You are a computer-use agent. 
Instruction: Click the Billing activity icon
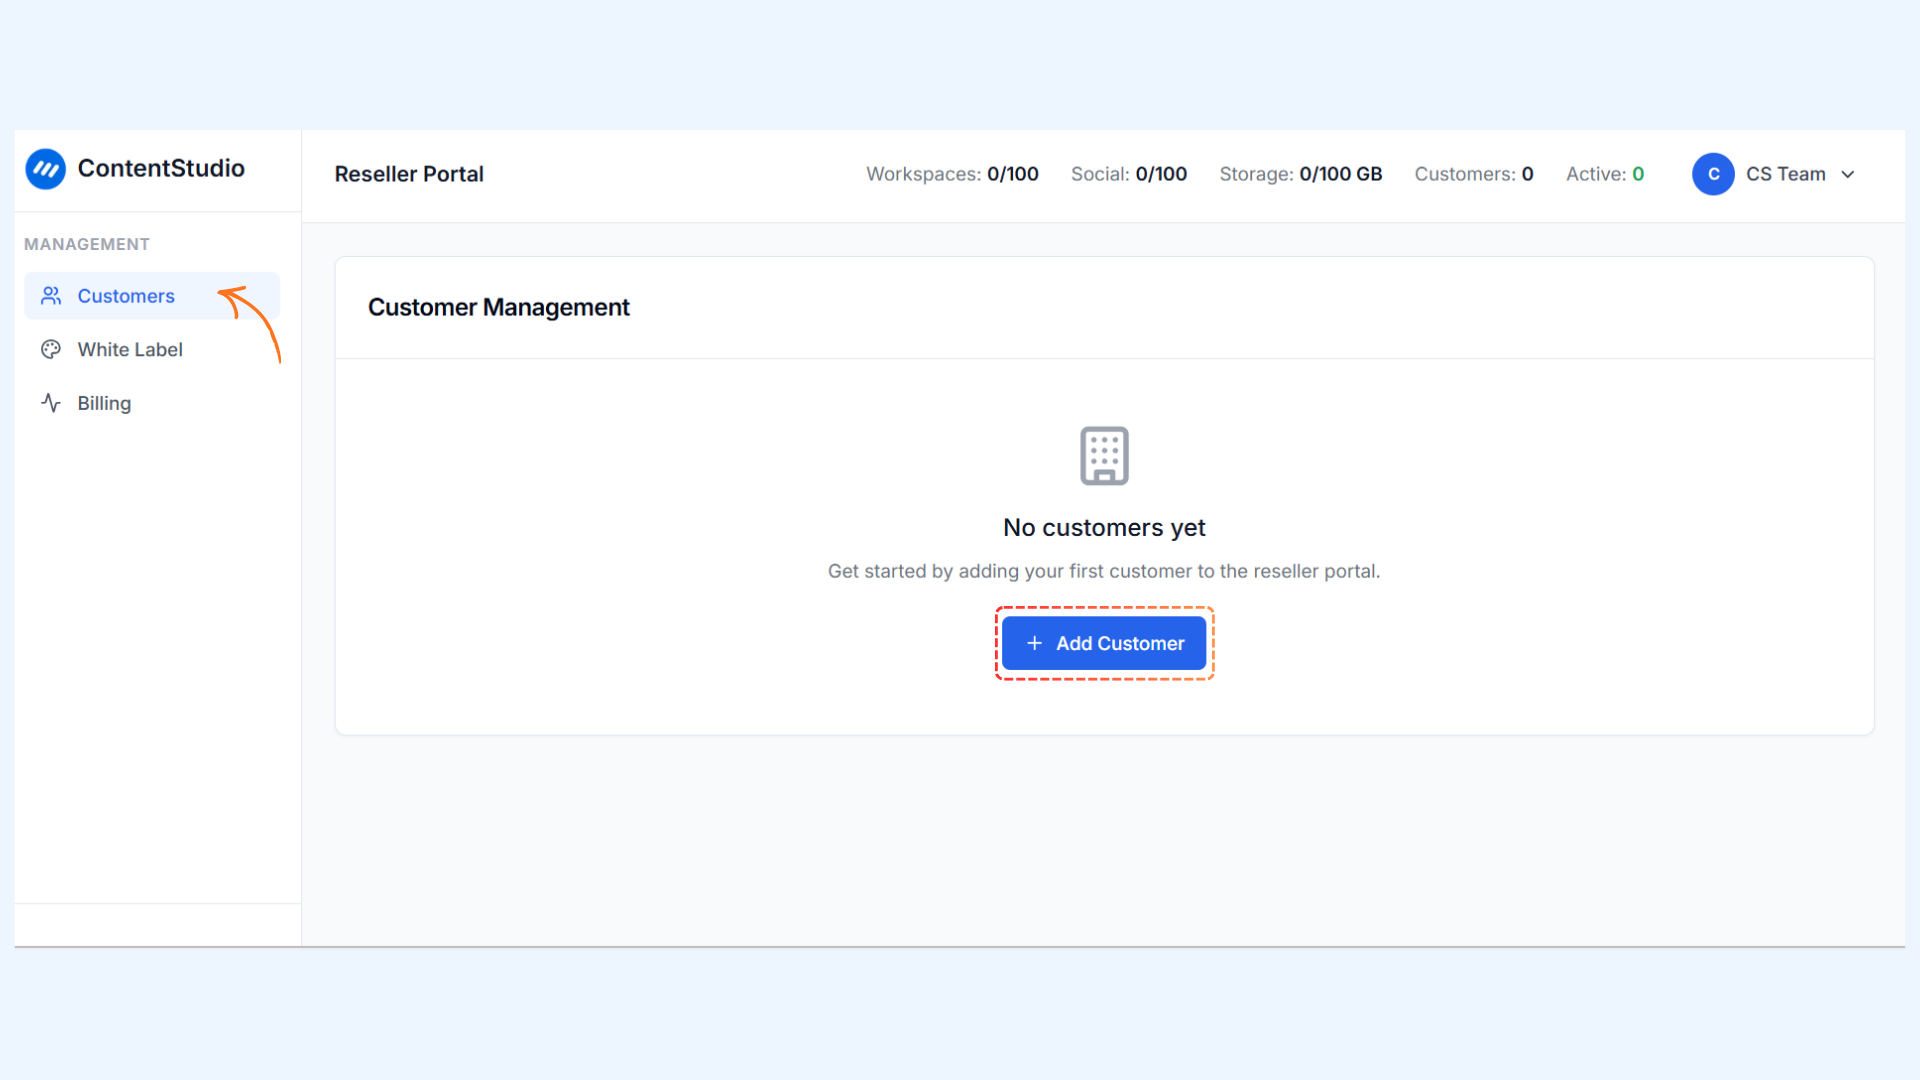point(51,403)
